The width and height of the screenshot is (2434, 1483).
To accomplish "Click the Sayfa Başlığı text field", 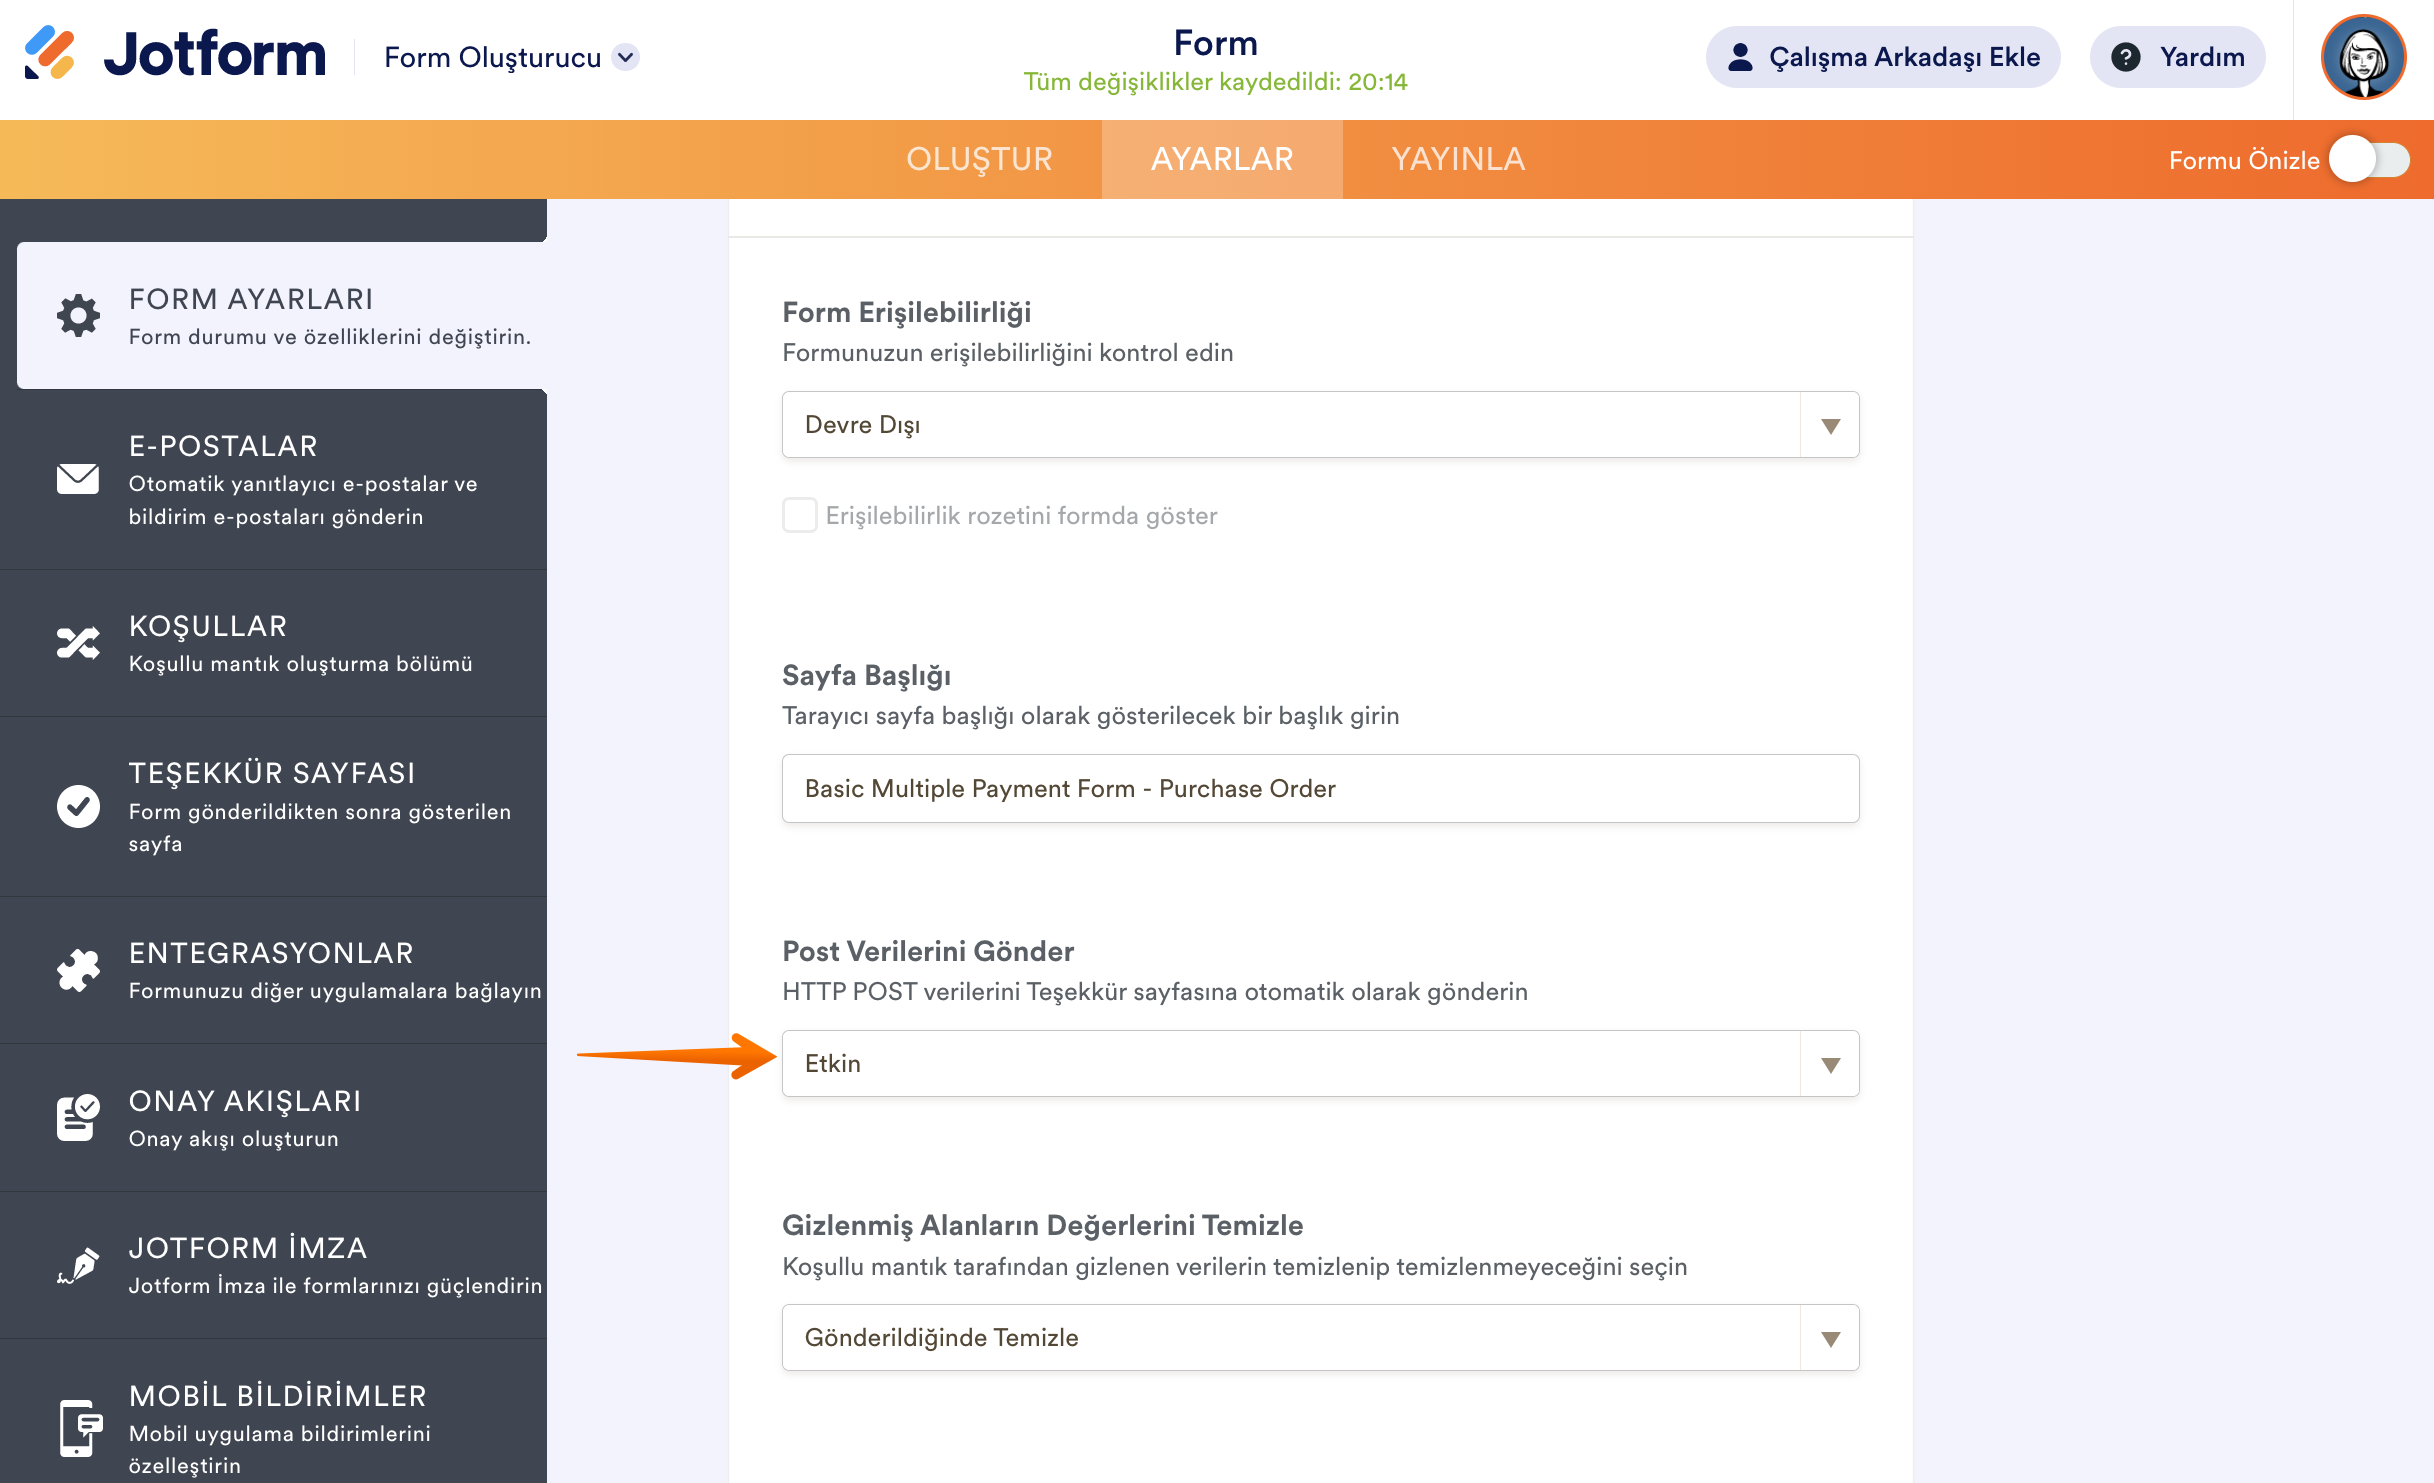I will tap(1320, 789).
